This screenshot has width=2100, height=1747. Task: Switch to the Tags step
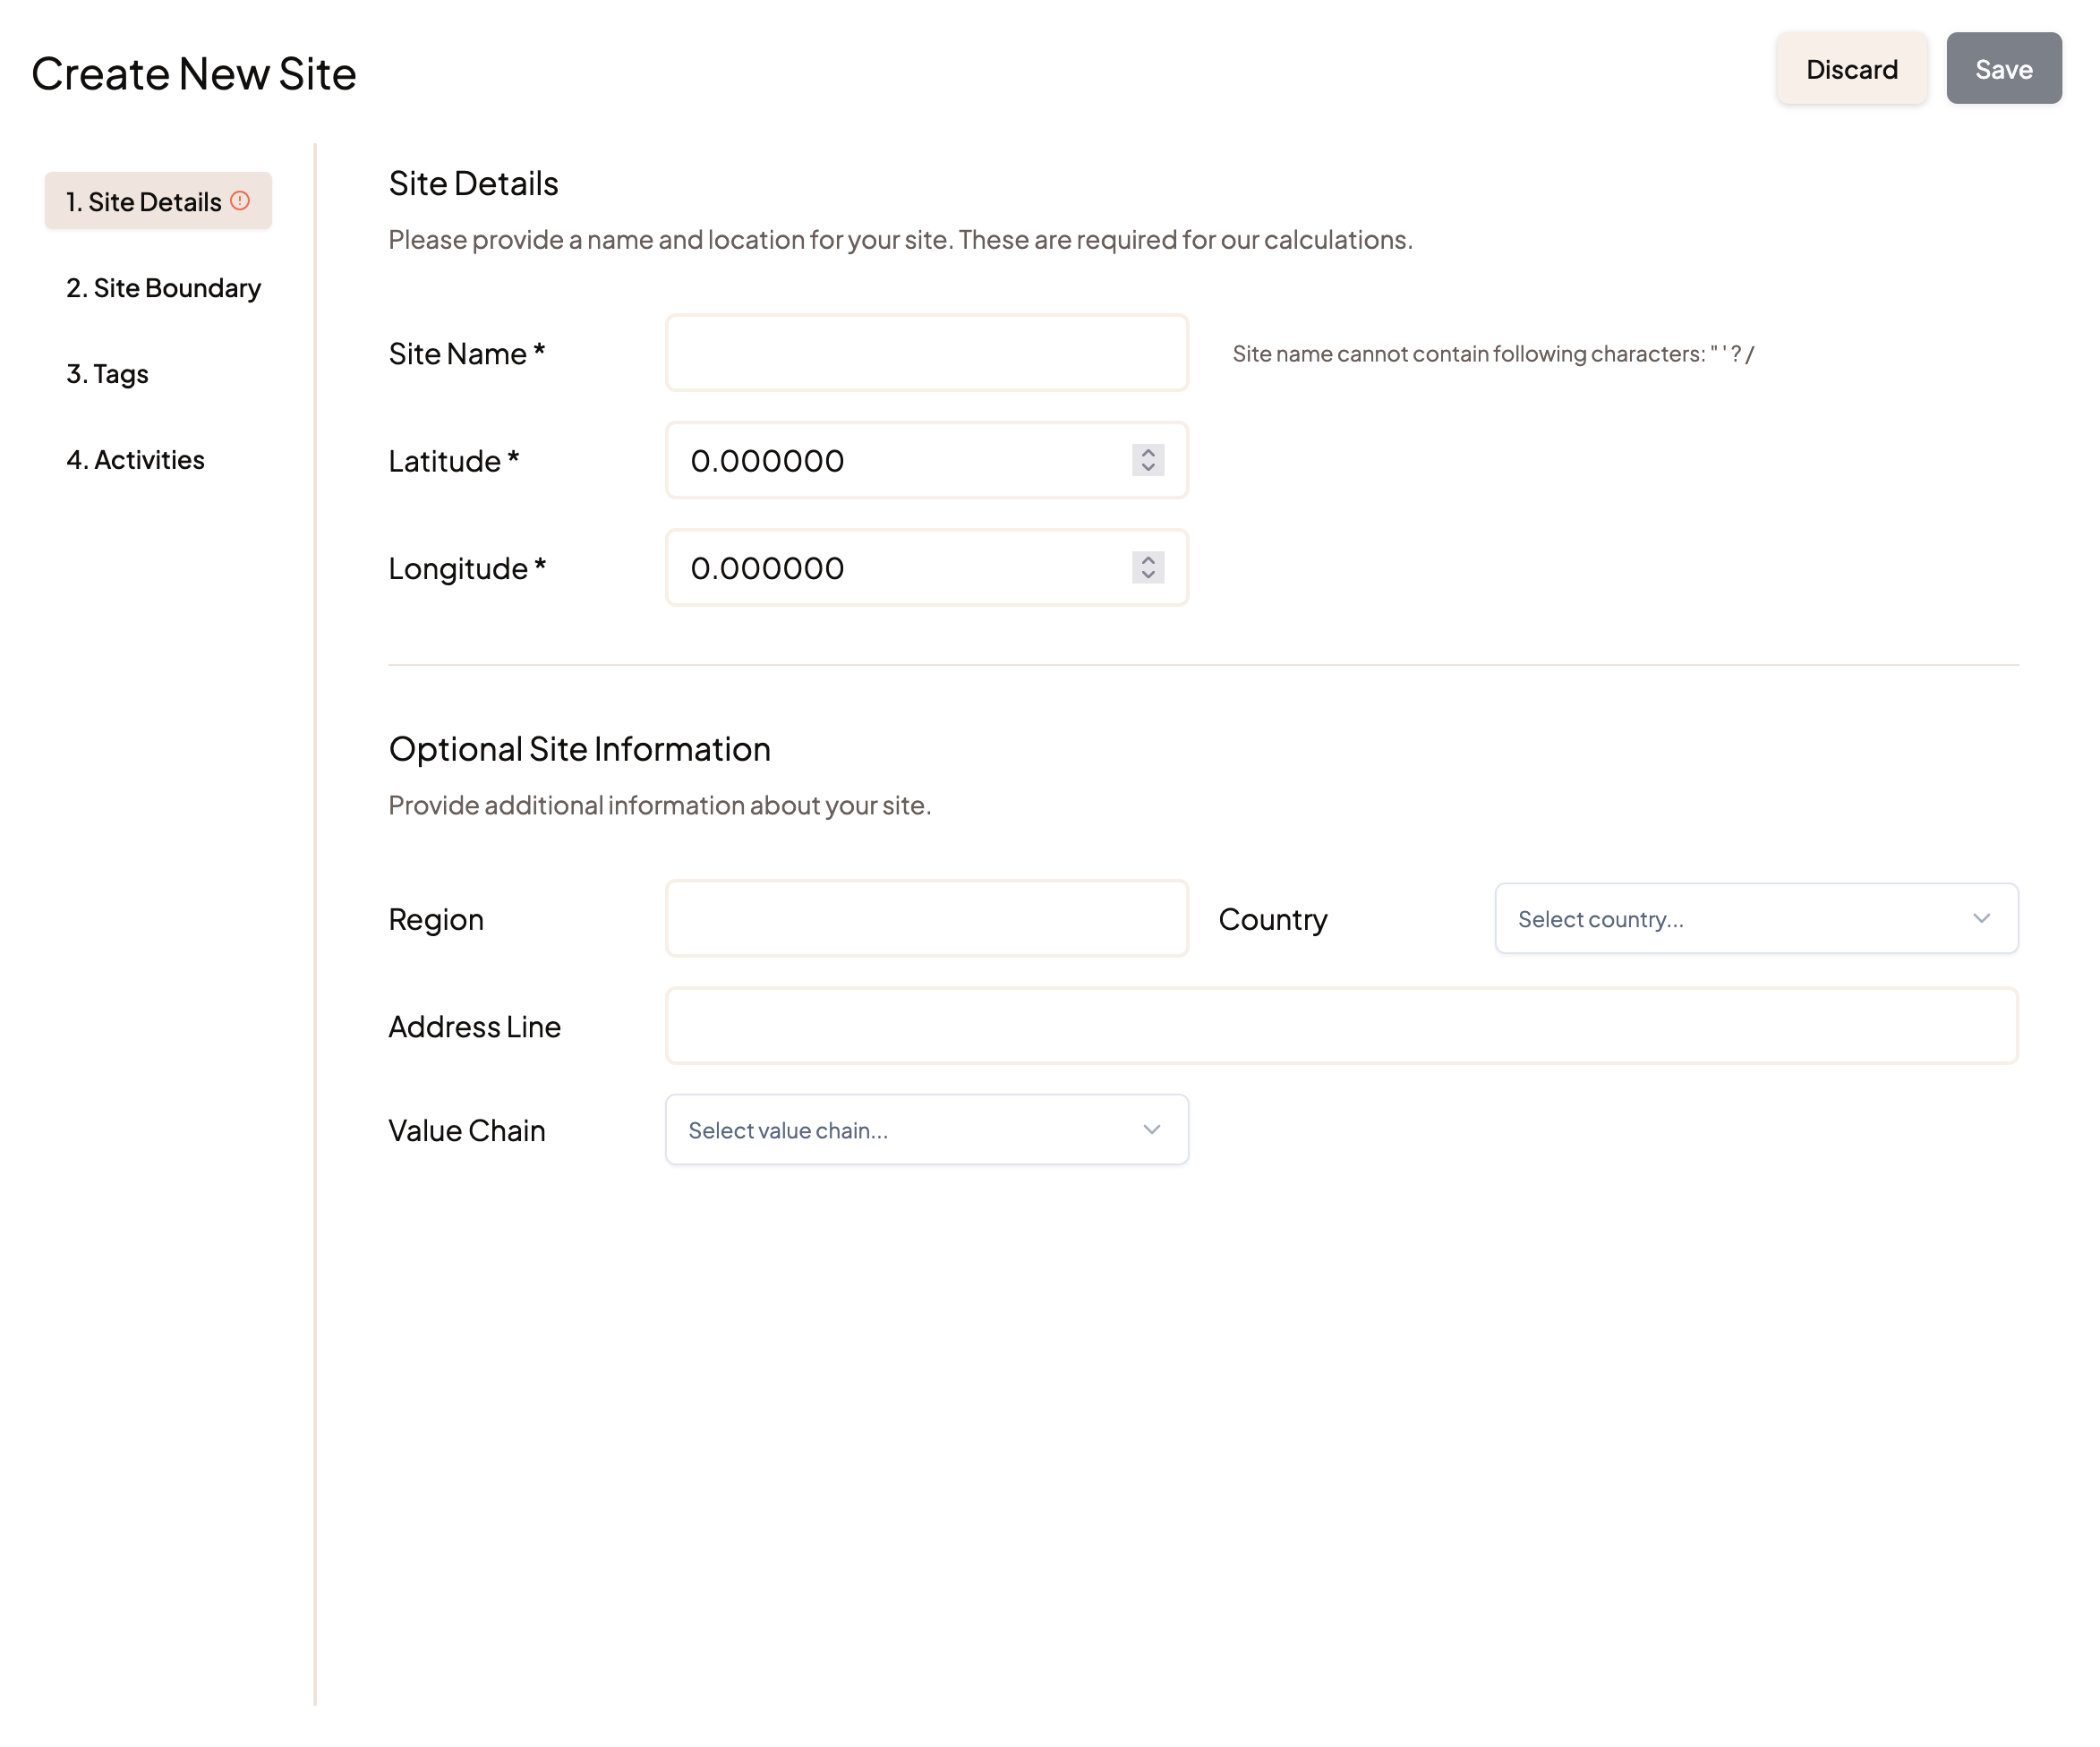click(107, 374)
